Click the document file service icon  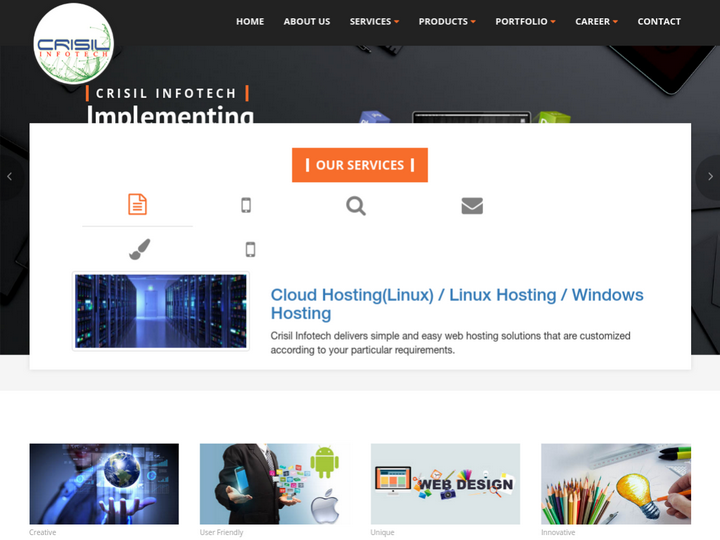[137, 205]
